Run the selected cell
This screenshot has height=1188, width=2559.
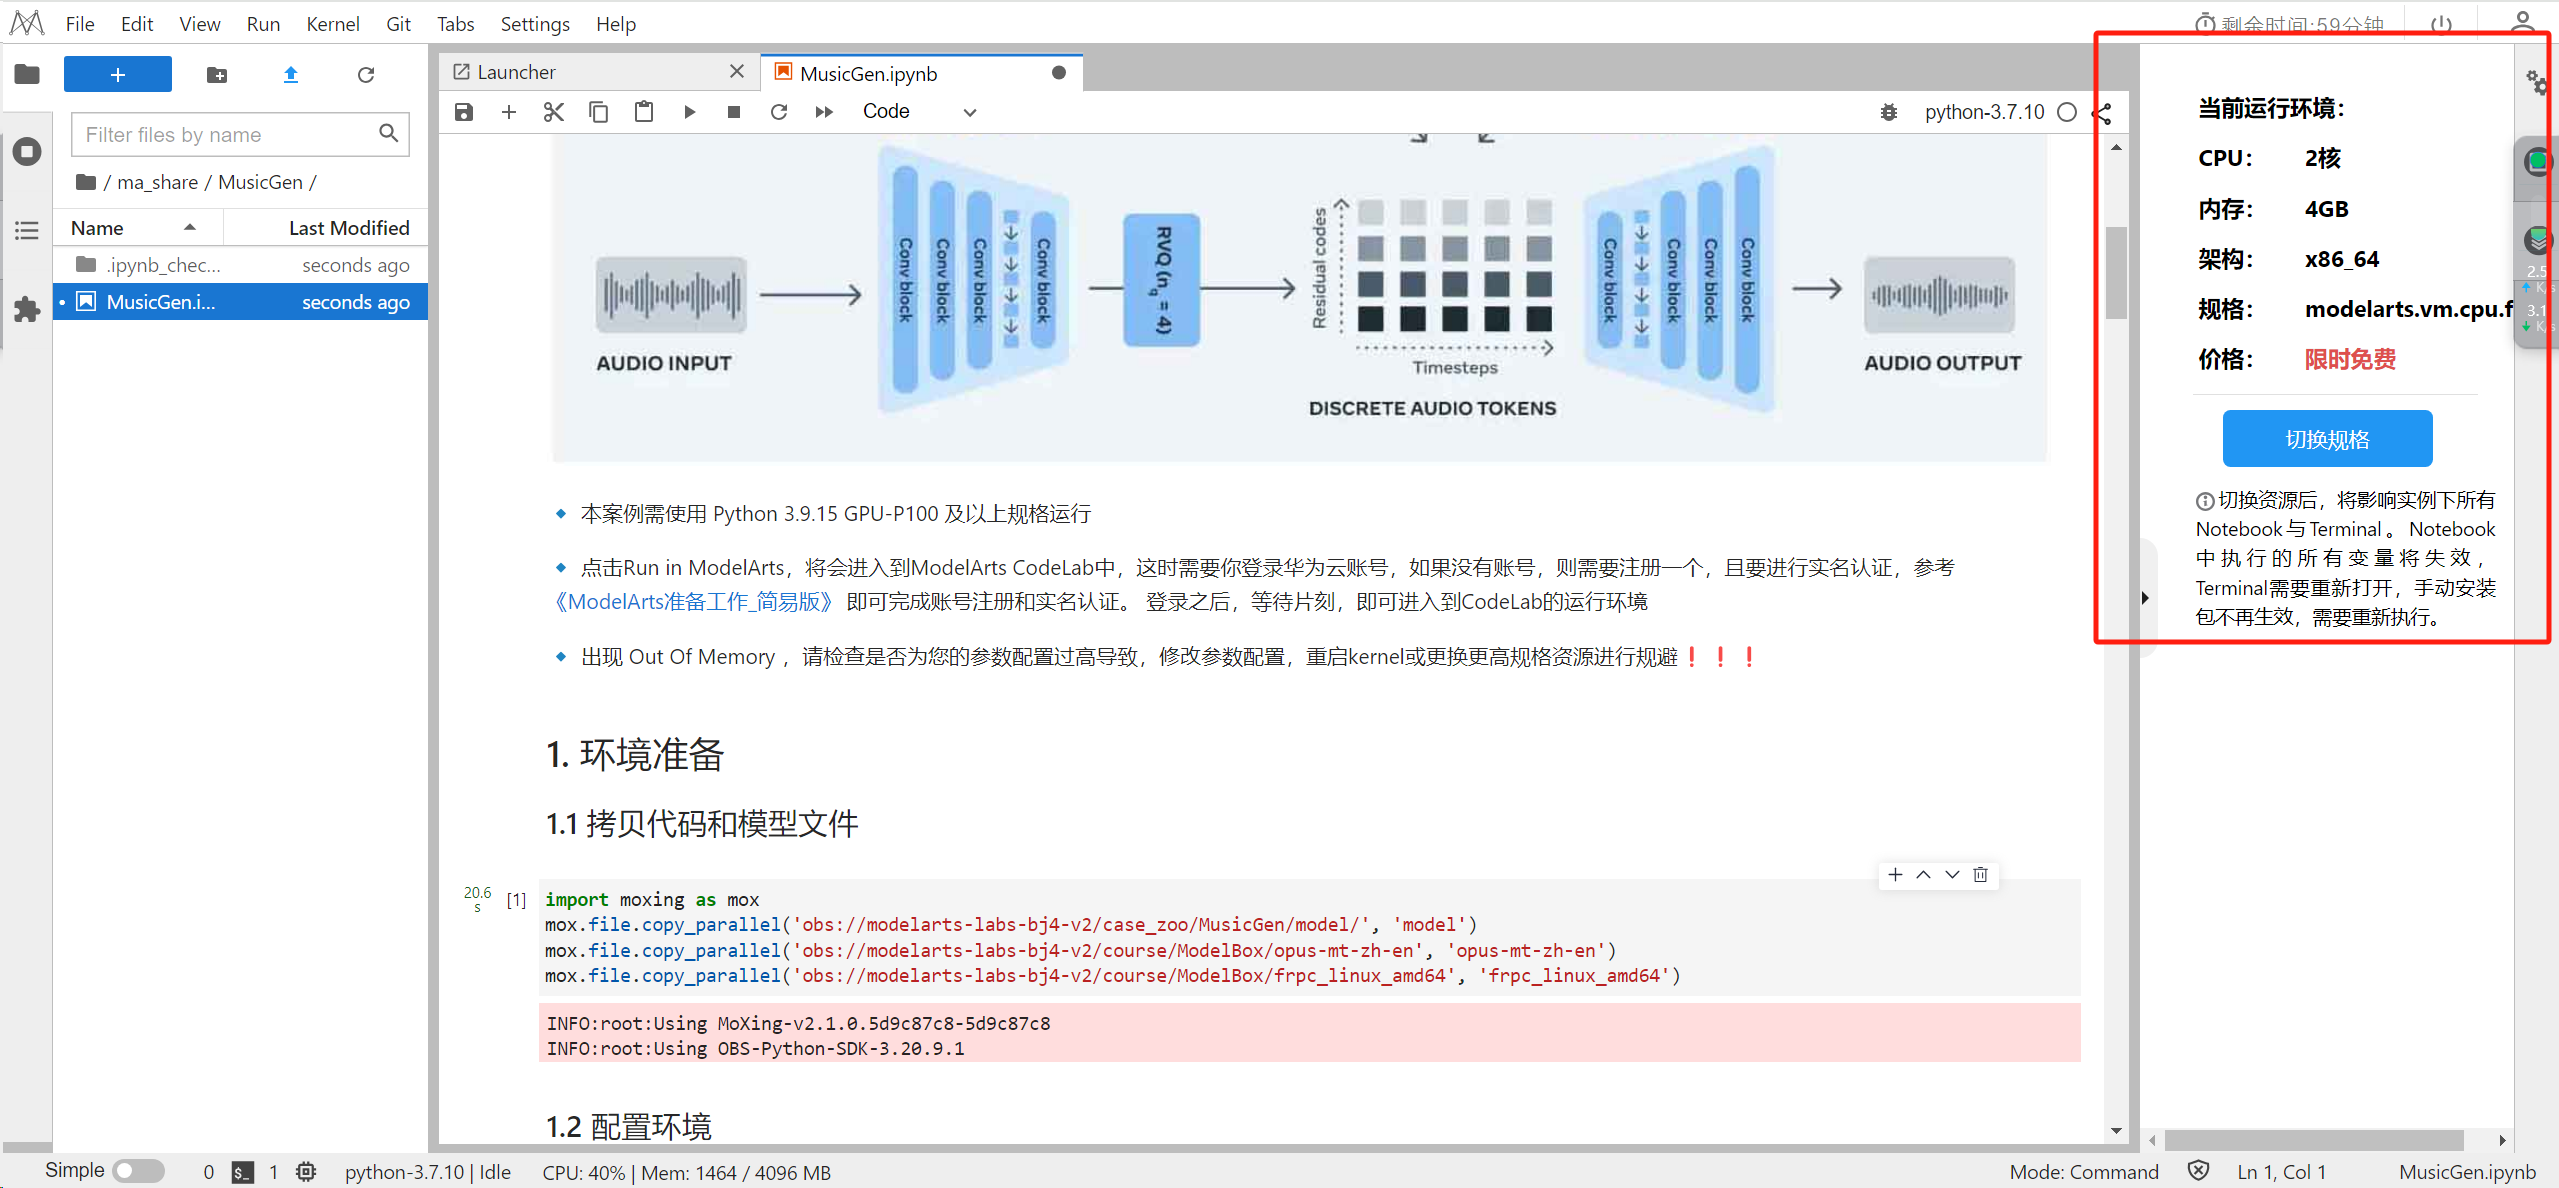[689, 112]
